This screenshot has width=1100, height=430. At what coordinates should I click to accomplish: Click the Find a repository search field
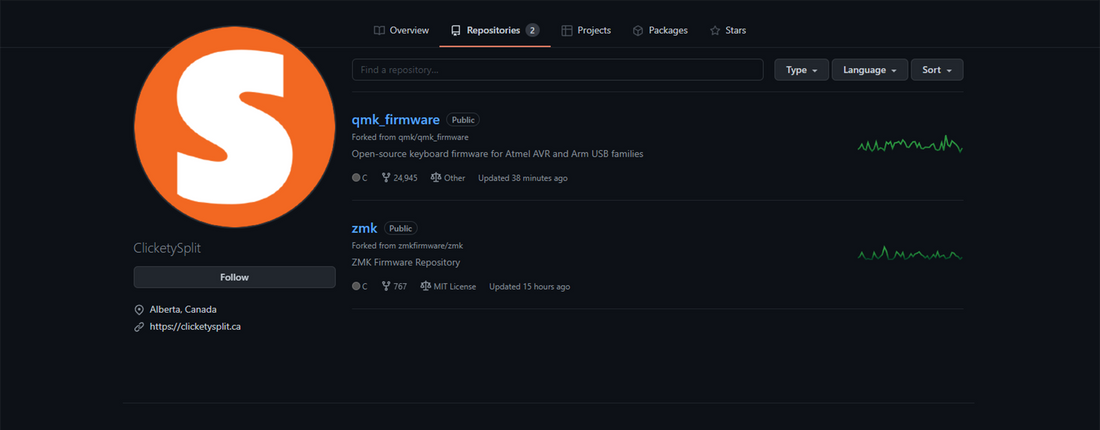point(557,70)
